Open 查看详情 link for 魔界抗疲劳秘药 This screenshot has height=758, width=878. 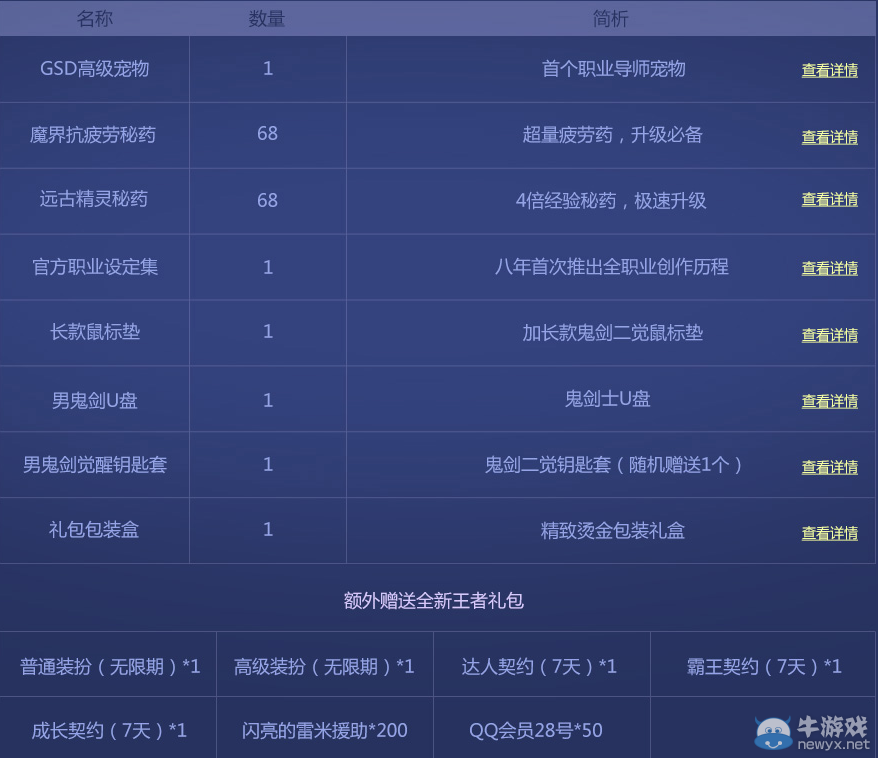coord(829,137)
